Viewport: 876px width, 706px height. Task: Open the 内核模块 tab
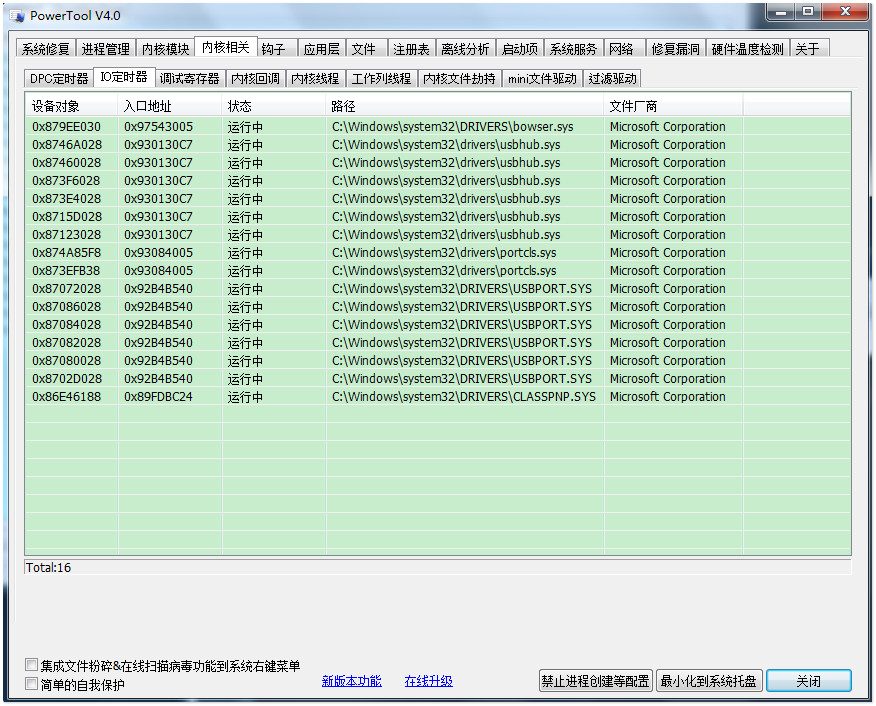[x=165, y=49]
